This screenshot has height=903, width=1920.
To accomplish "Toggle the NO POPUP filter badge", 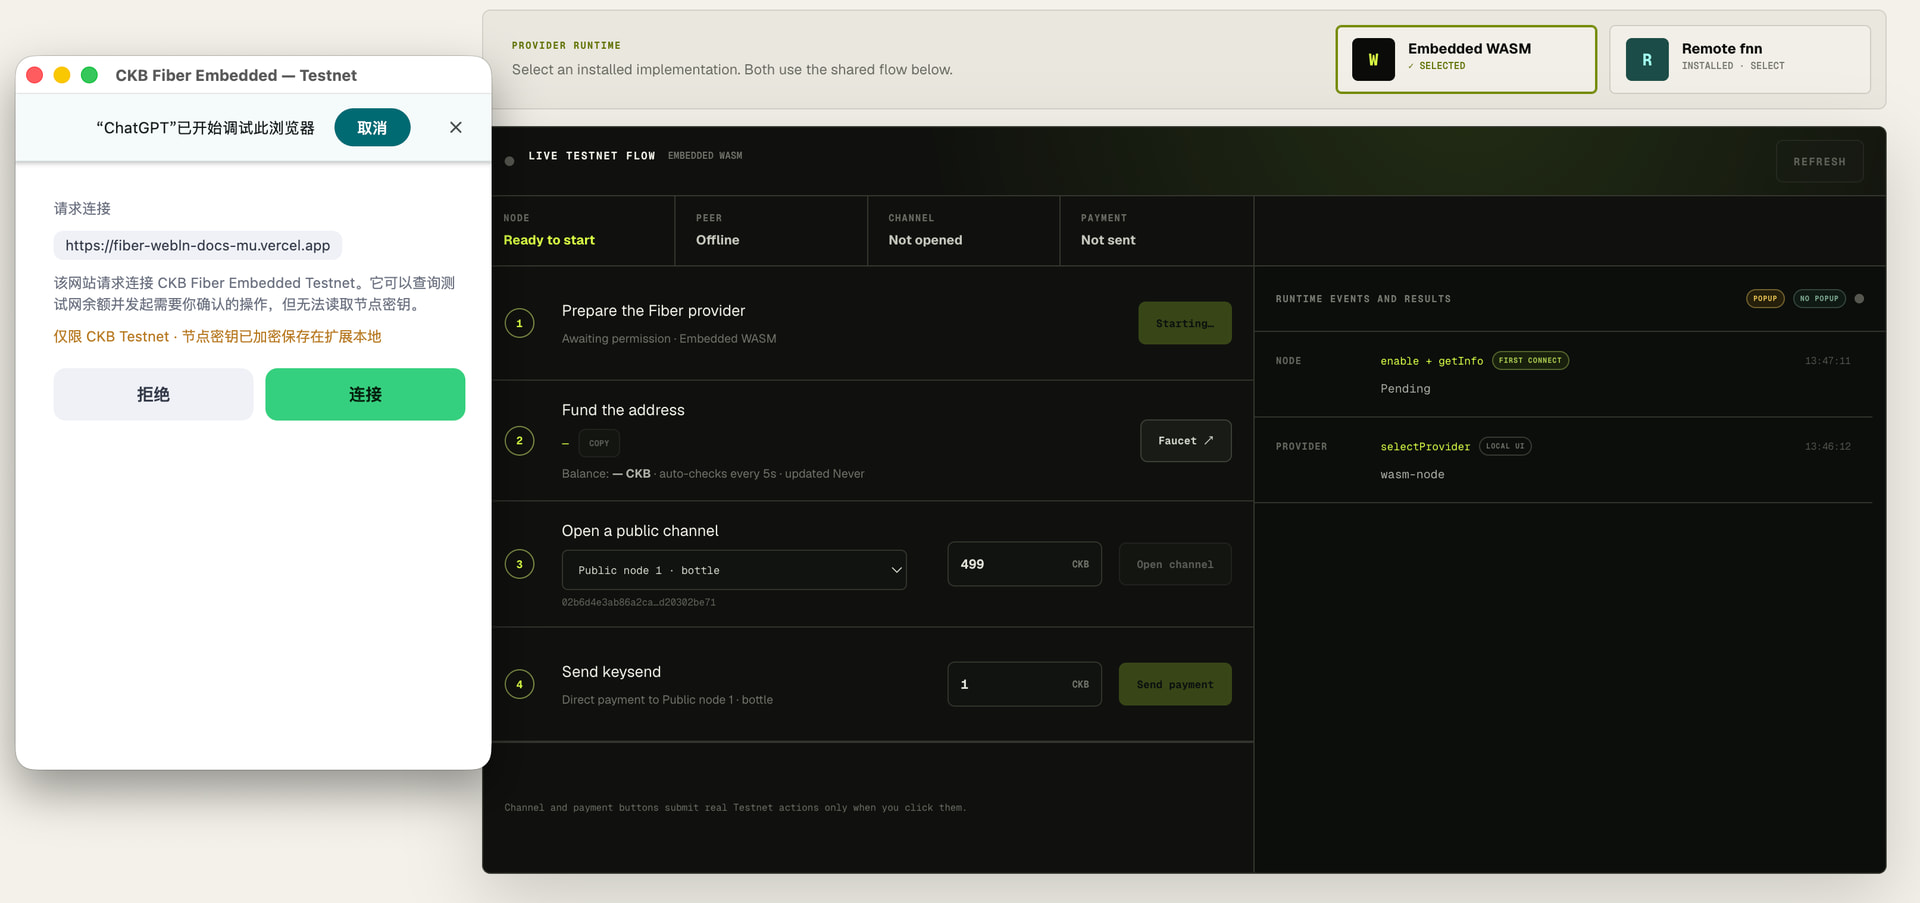I will click(1819, 298).
